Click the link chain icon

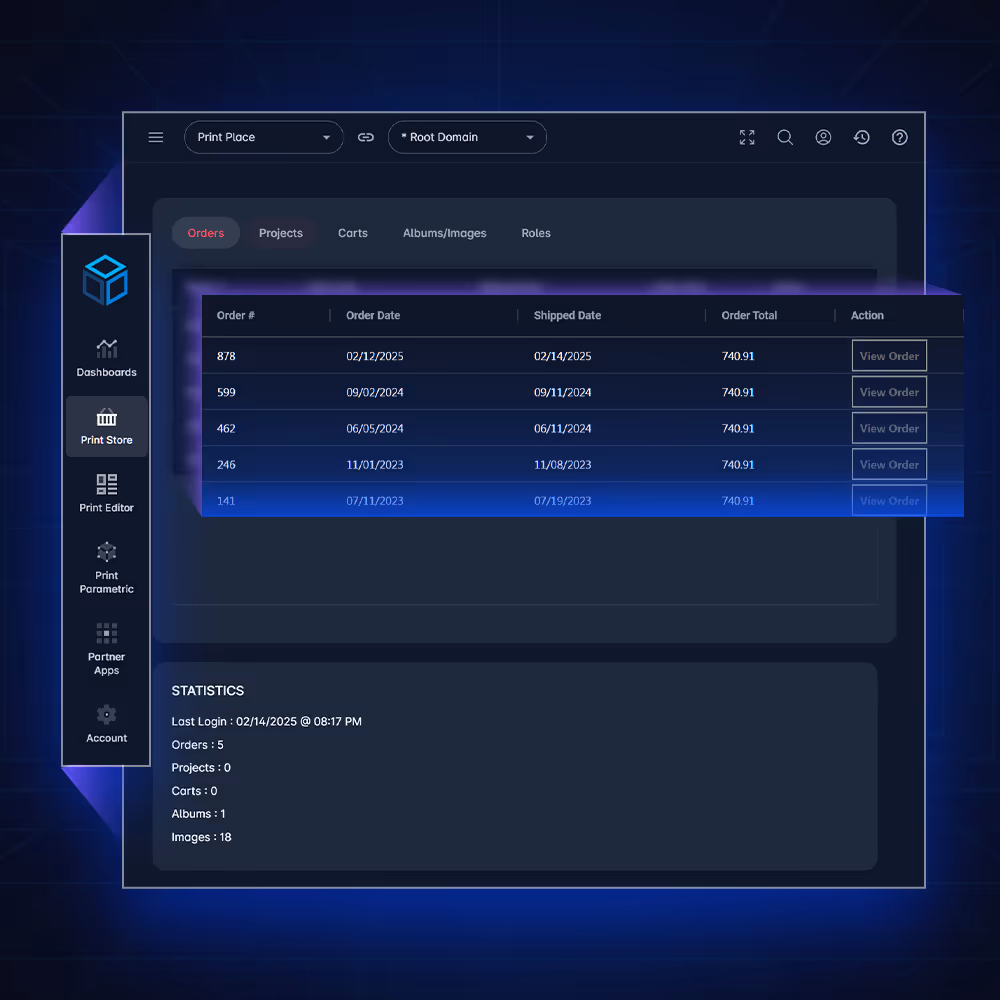366,137
